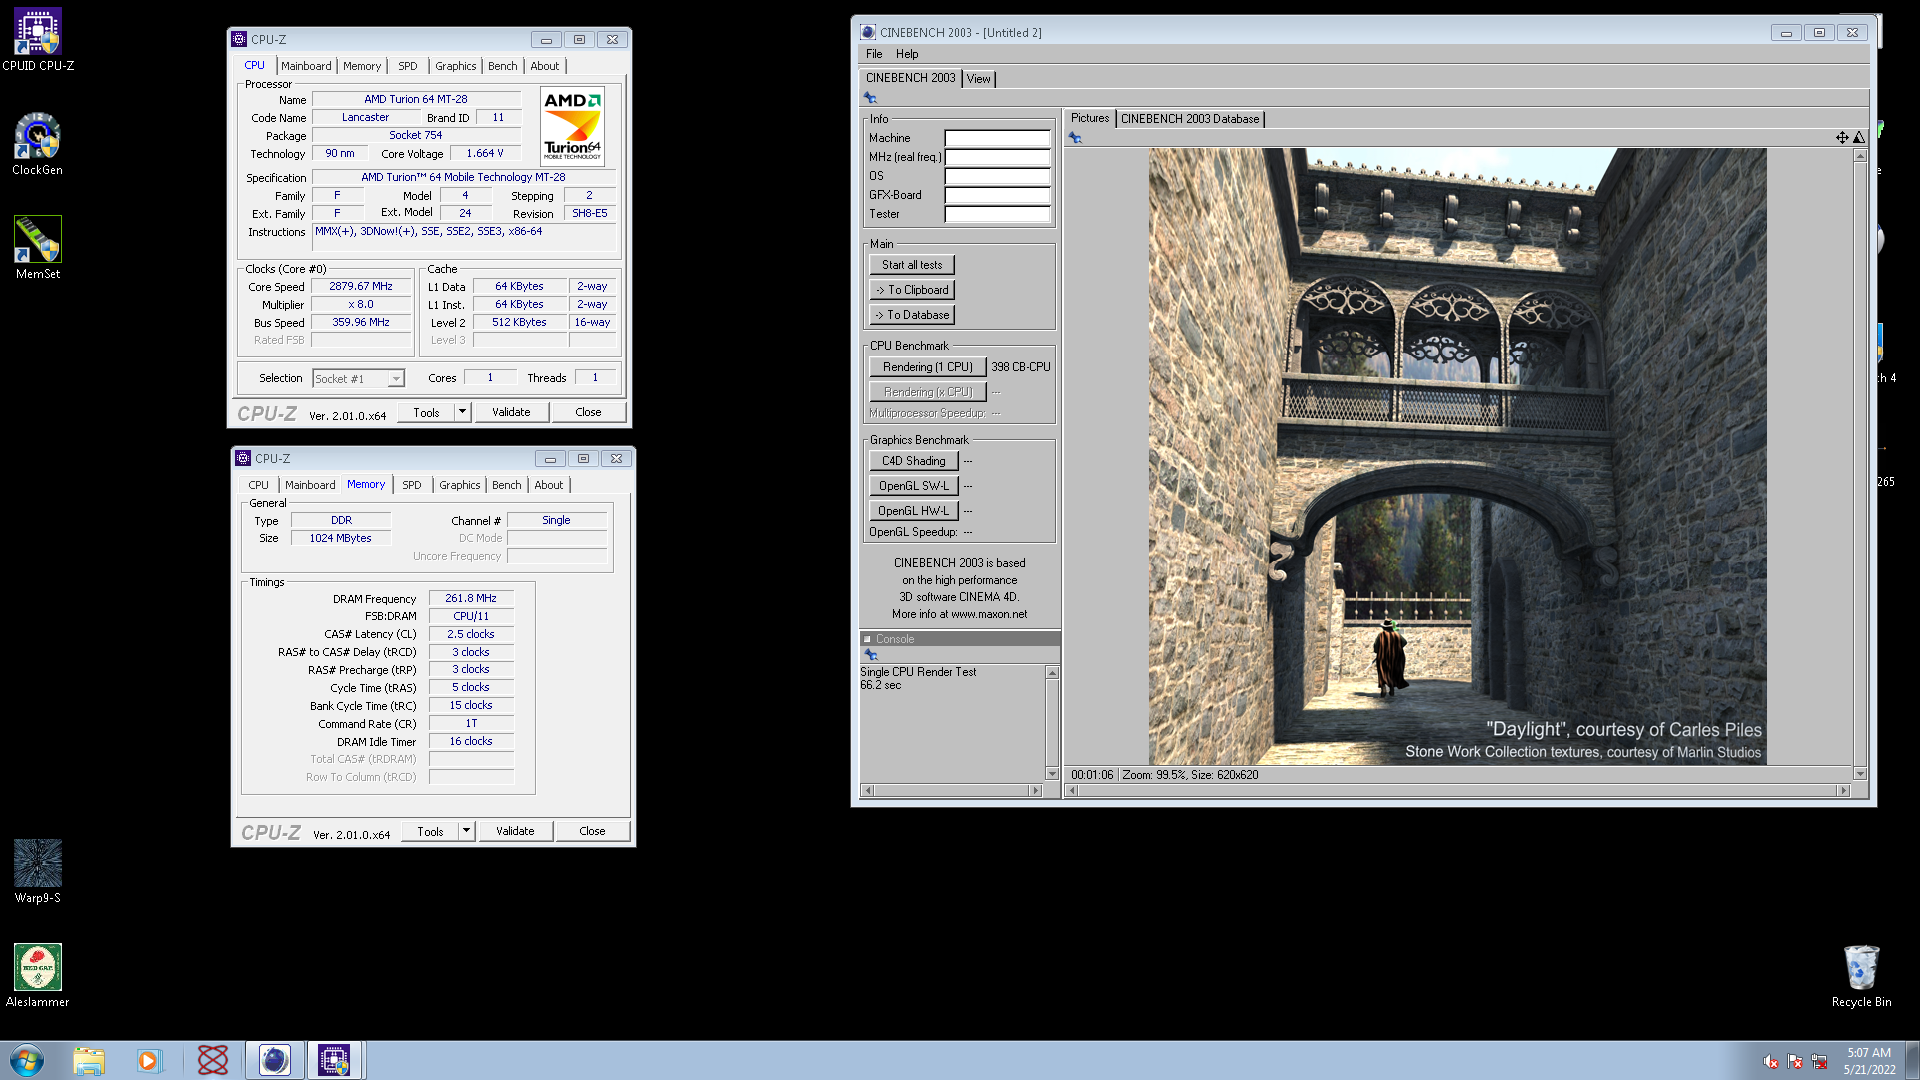Click the muted volume tray icon
This screenshot has height=1080, width=1920.
click(x=1771, y=1062)
